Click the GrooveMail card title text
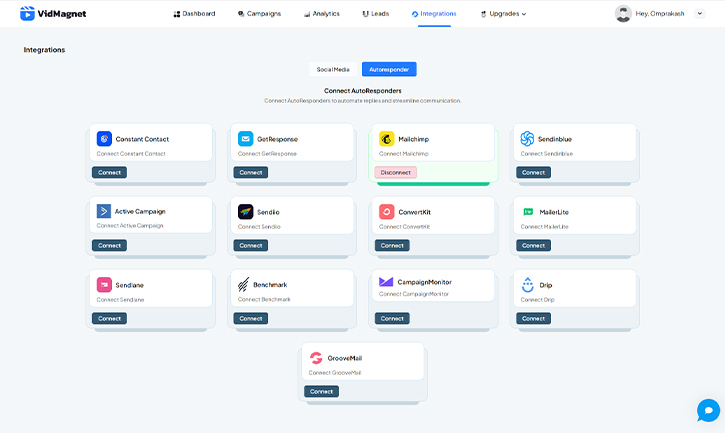Viewport: 725px width, 433px height. 344,358
